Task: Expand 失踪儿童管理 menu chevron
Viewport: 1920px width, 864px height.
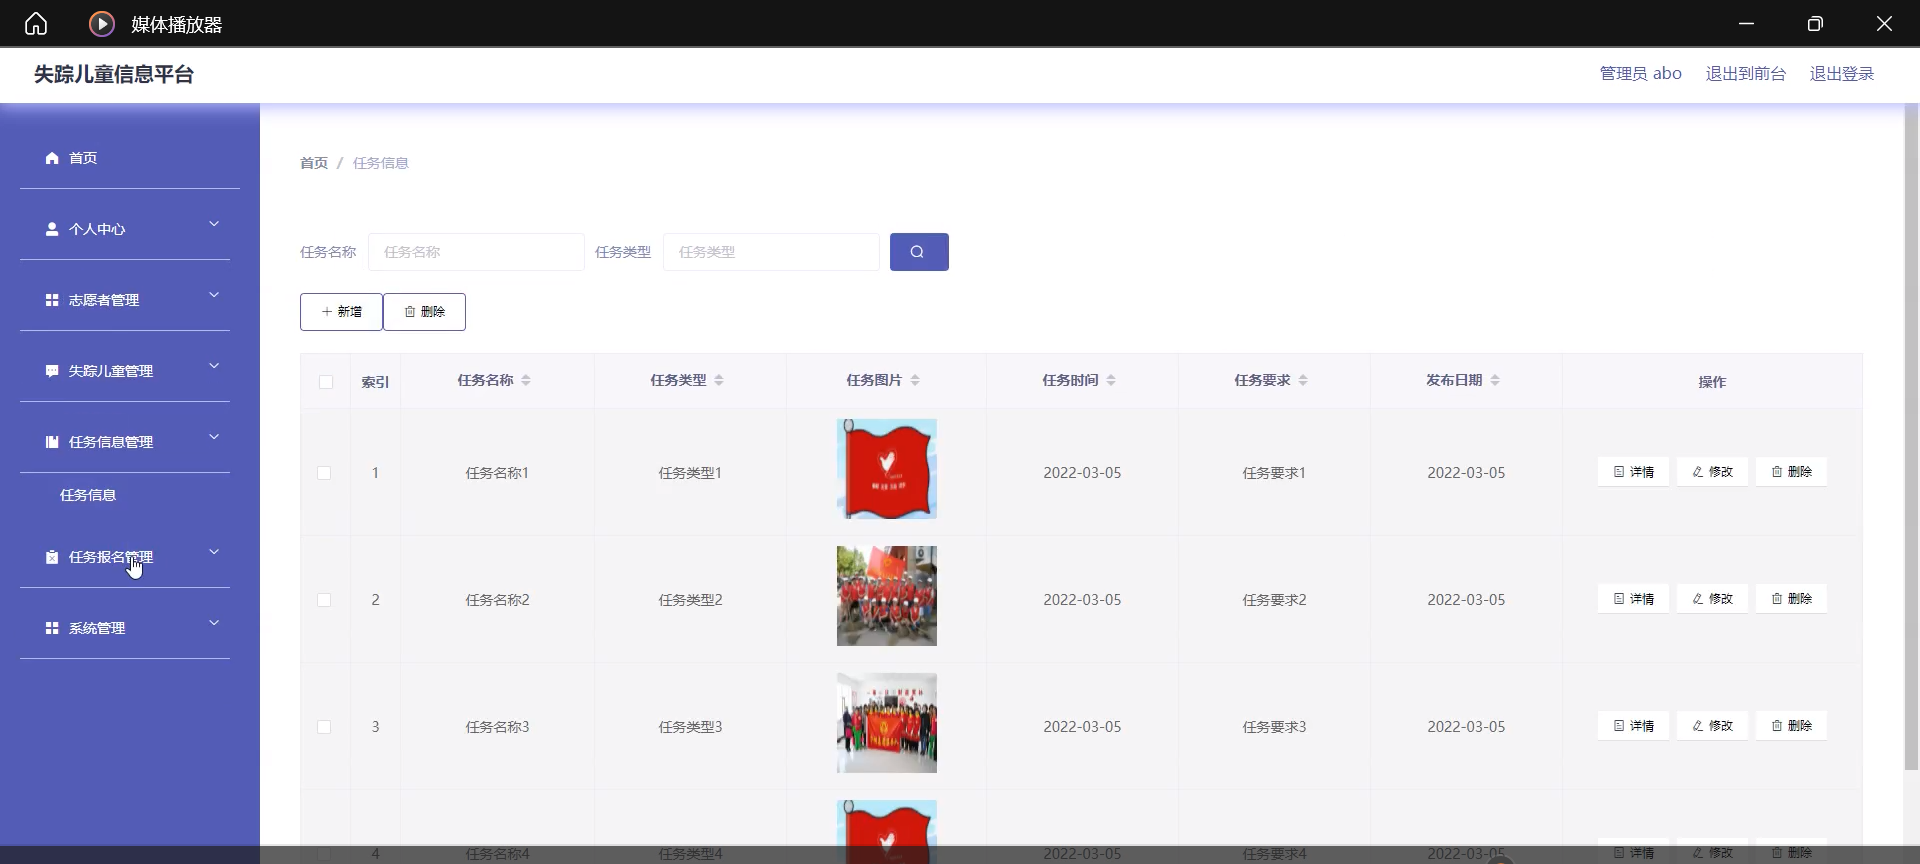Action: pos(214,366)
